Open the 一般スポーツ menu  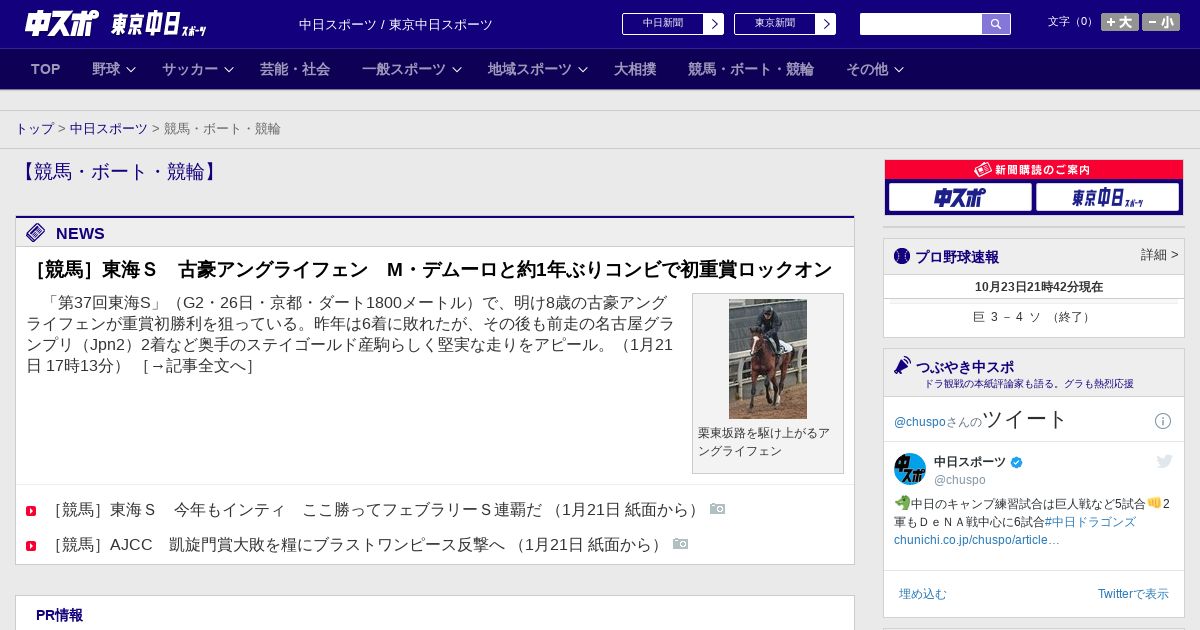(404, 69)
